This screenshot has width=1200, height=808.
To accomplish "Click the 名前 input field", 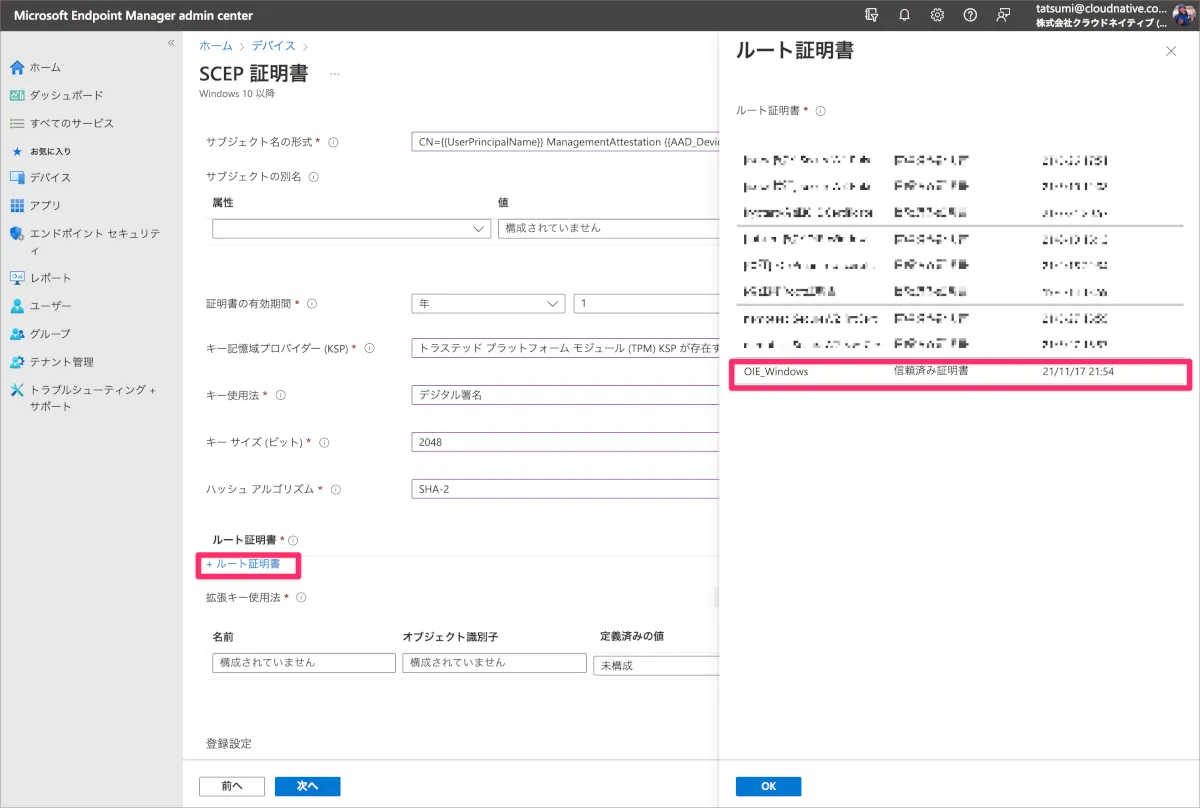I will (304, 663).
